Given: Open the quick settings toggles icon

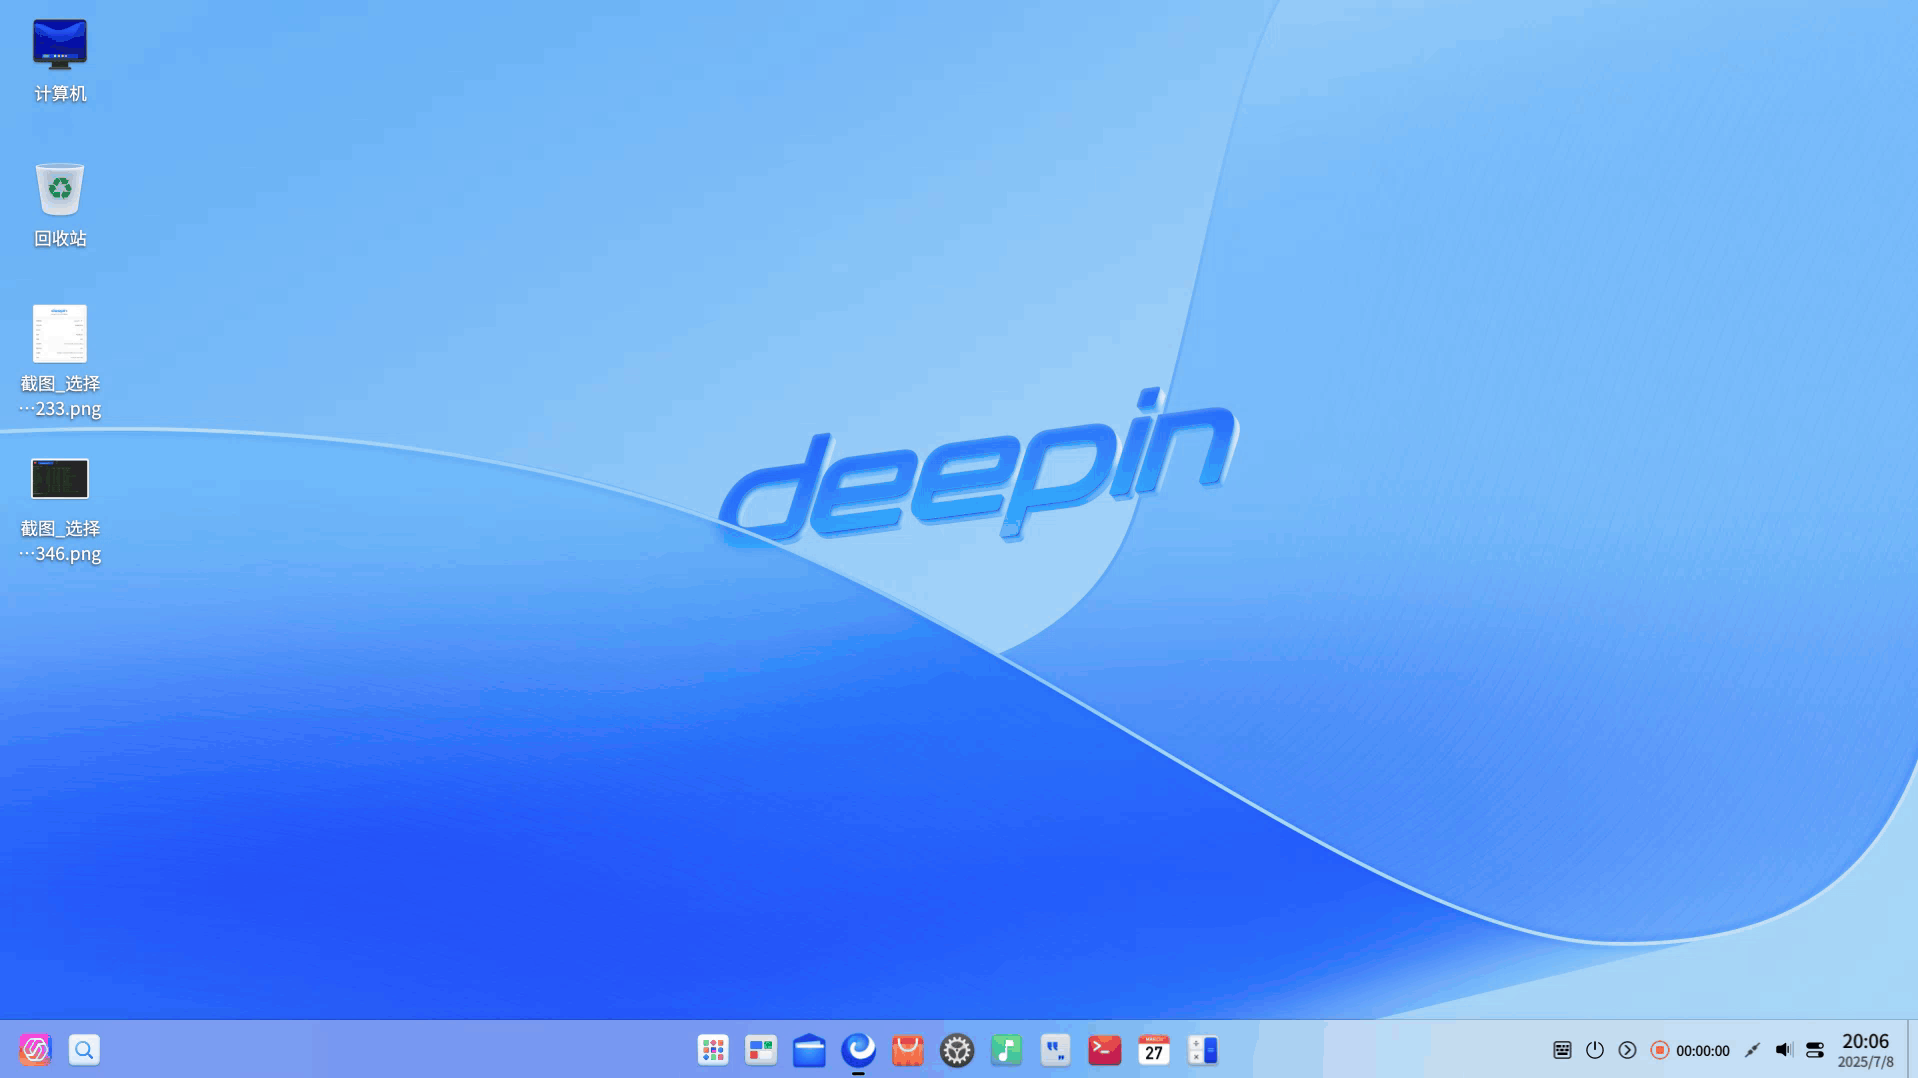Looking at the screenshot, I should tap(1815, 1050).
